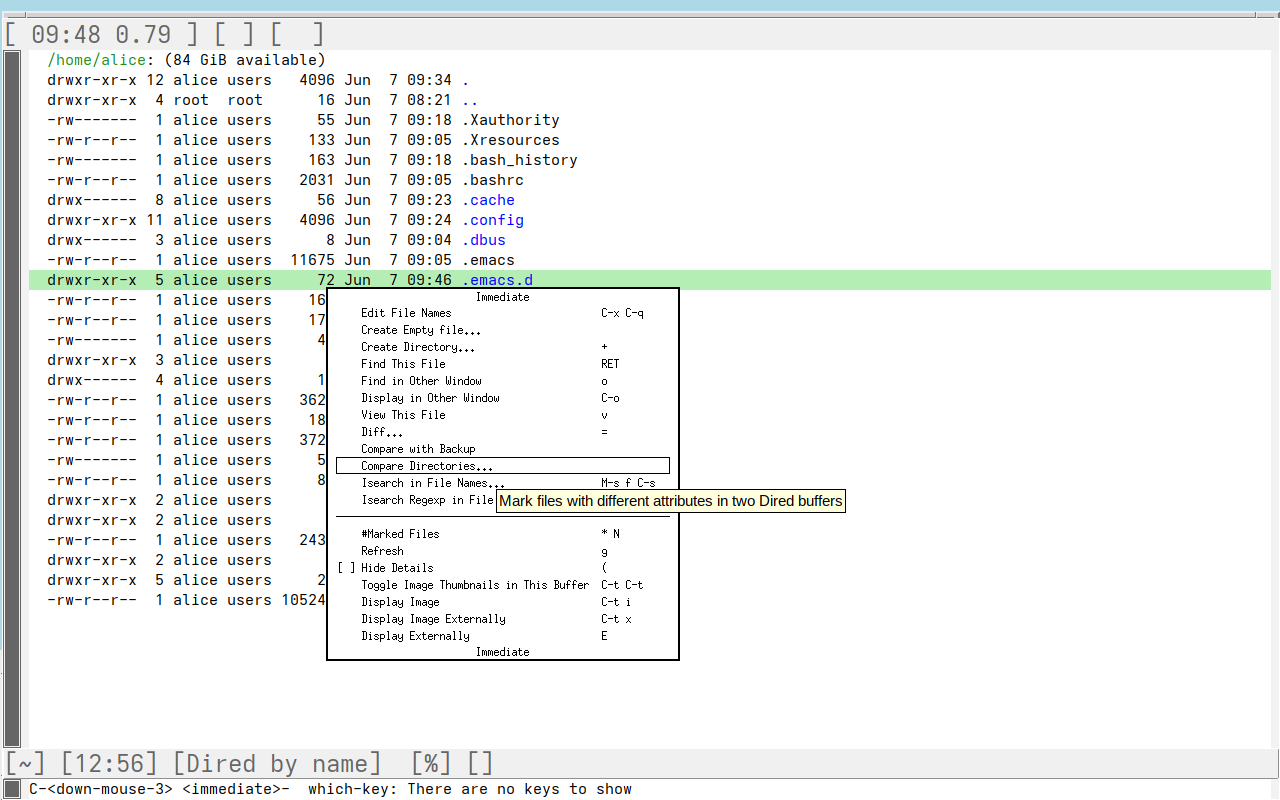This screenshot has height=800, width=1280.
Task: Click the root owner in the .. row
Action: pyautogui.click(x=191, y=100)
